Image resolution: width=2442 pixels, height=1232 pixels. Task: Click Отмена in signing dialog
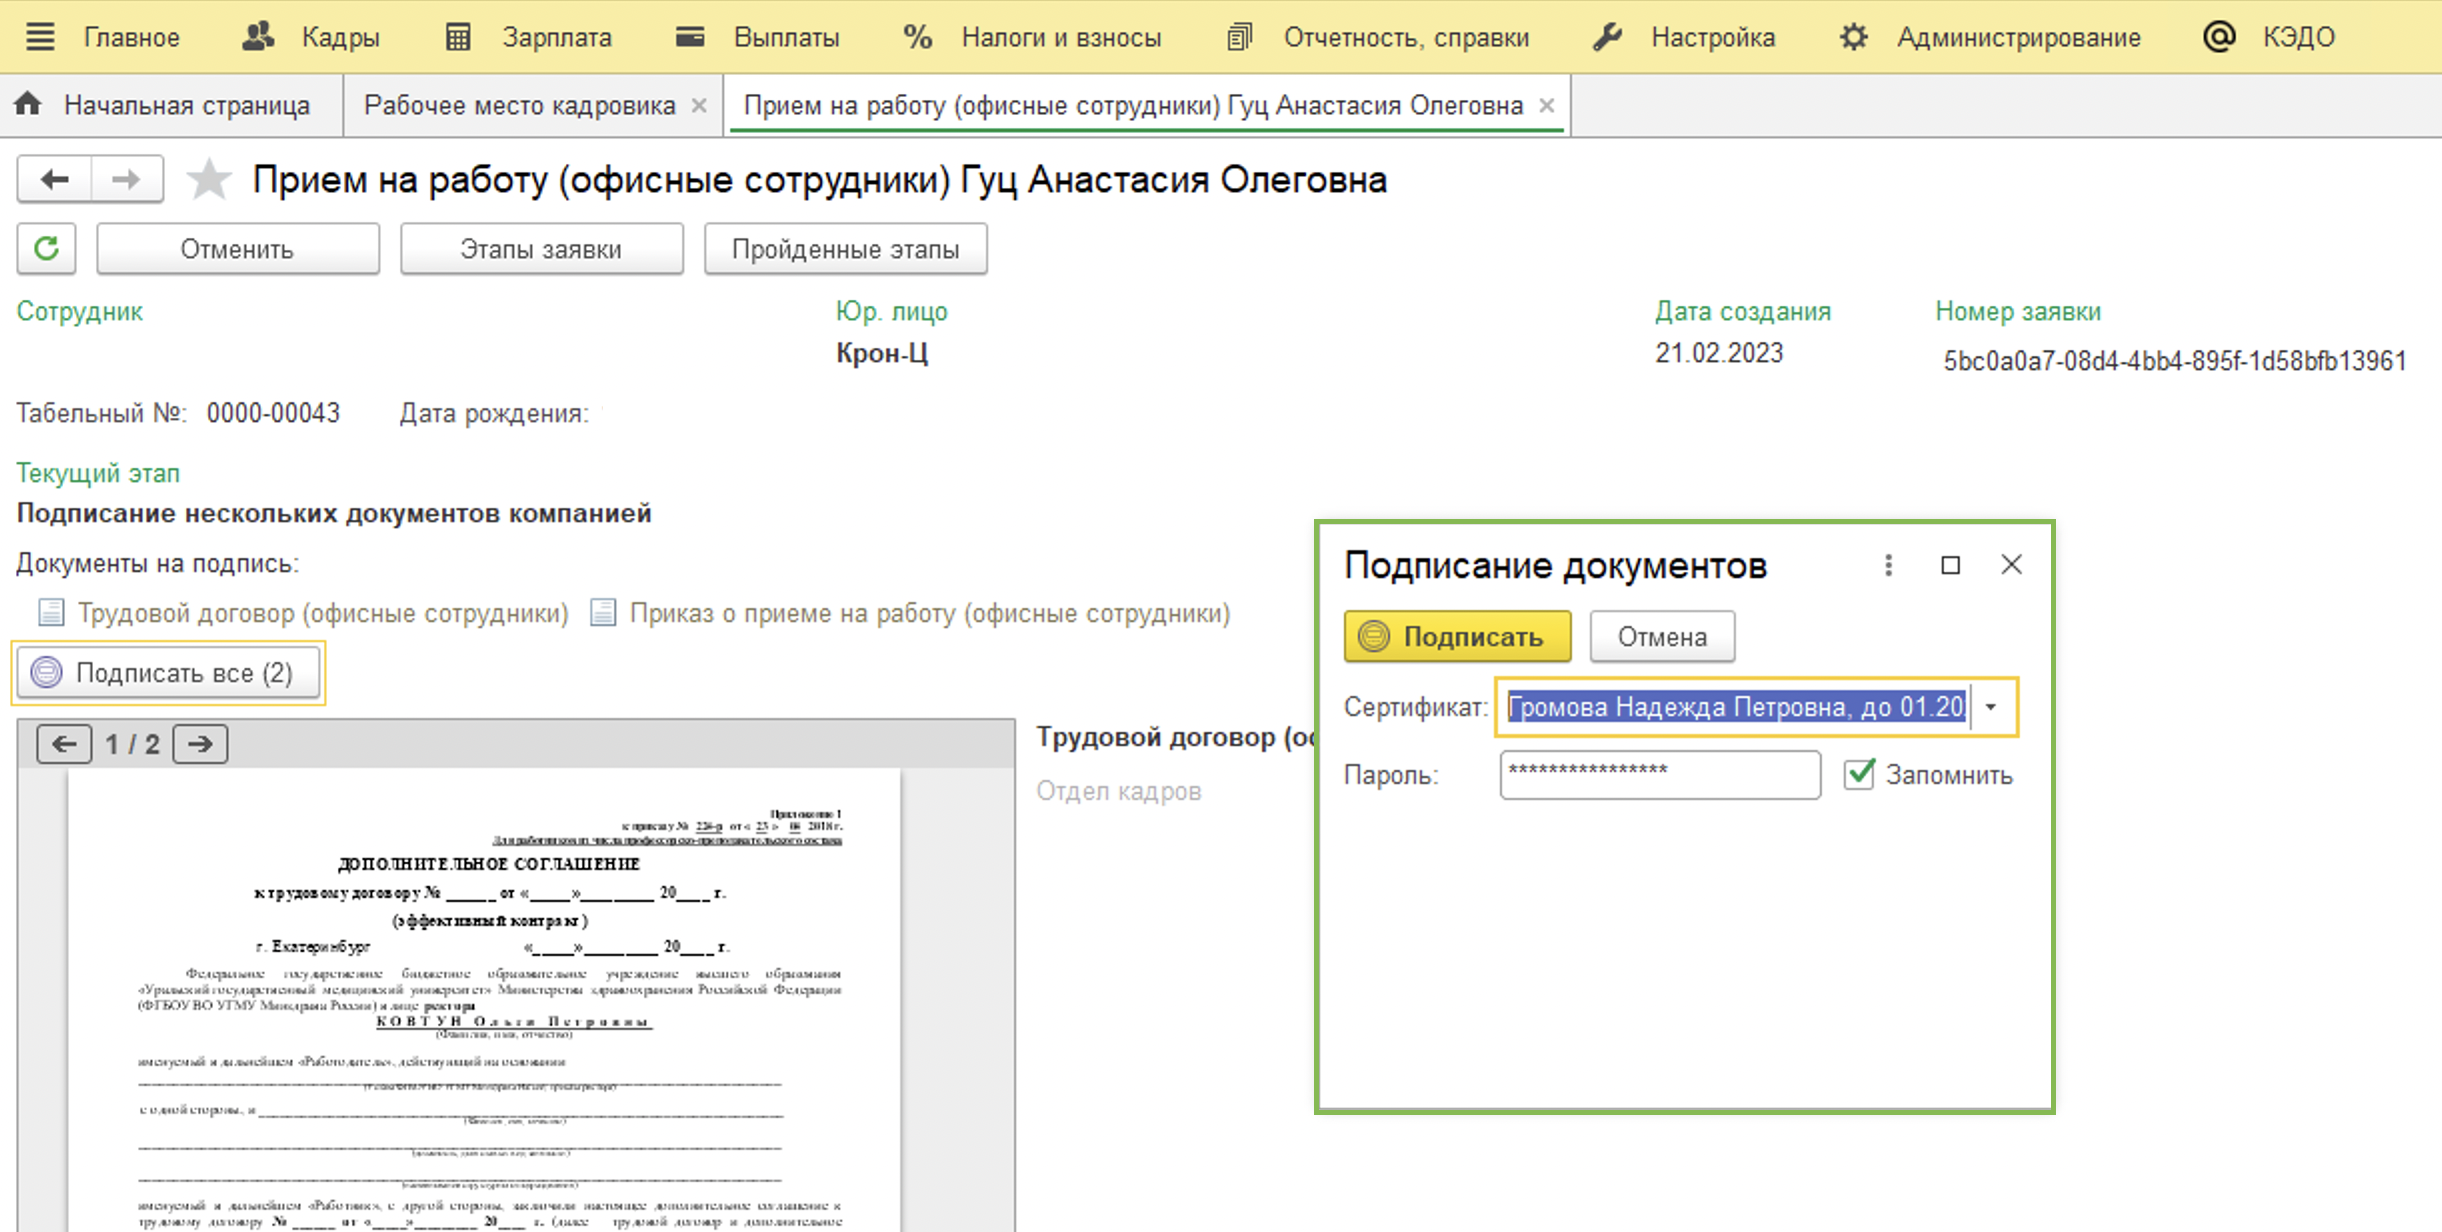tap(1662, 636)
